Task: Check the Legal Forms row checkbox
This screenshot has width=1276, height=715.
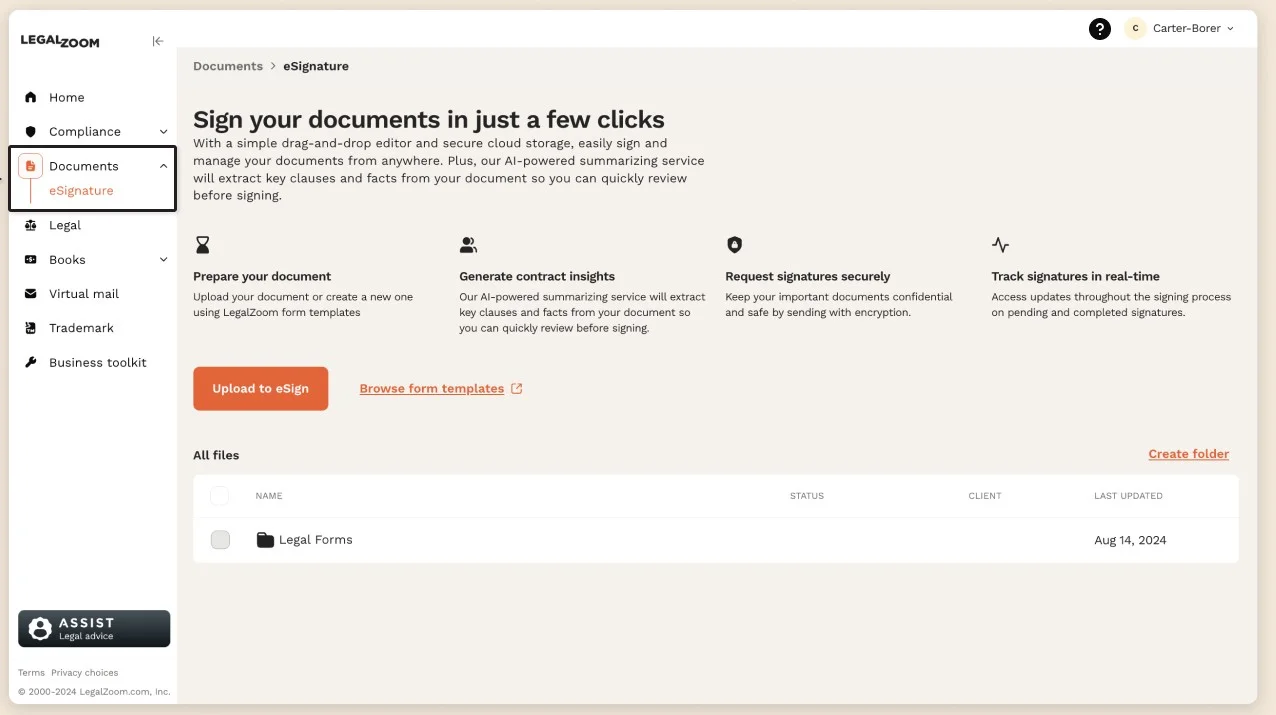Action: click(220, 540)
